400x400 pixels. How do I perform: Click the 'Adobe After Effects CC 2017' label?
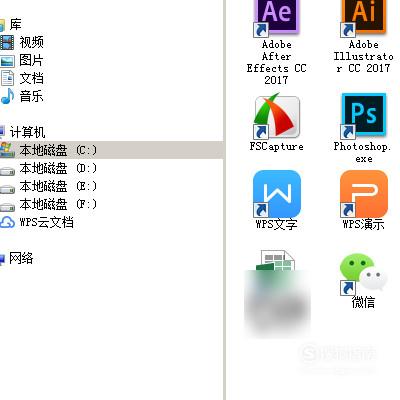click(x=276, y=62)
